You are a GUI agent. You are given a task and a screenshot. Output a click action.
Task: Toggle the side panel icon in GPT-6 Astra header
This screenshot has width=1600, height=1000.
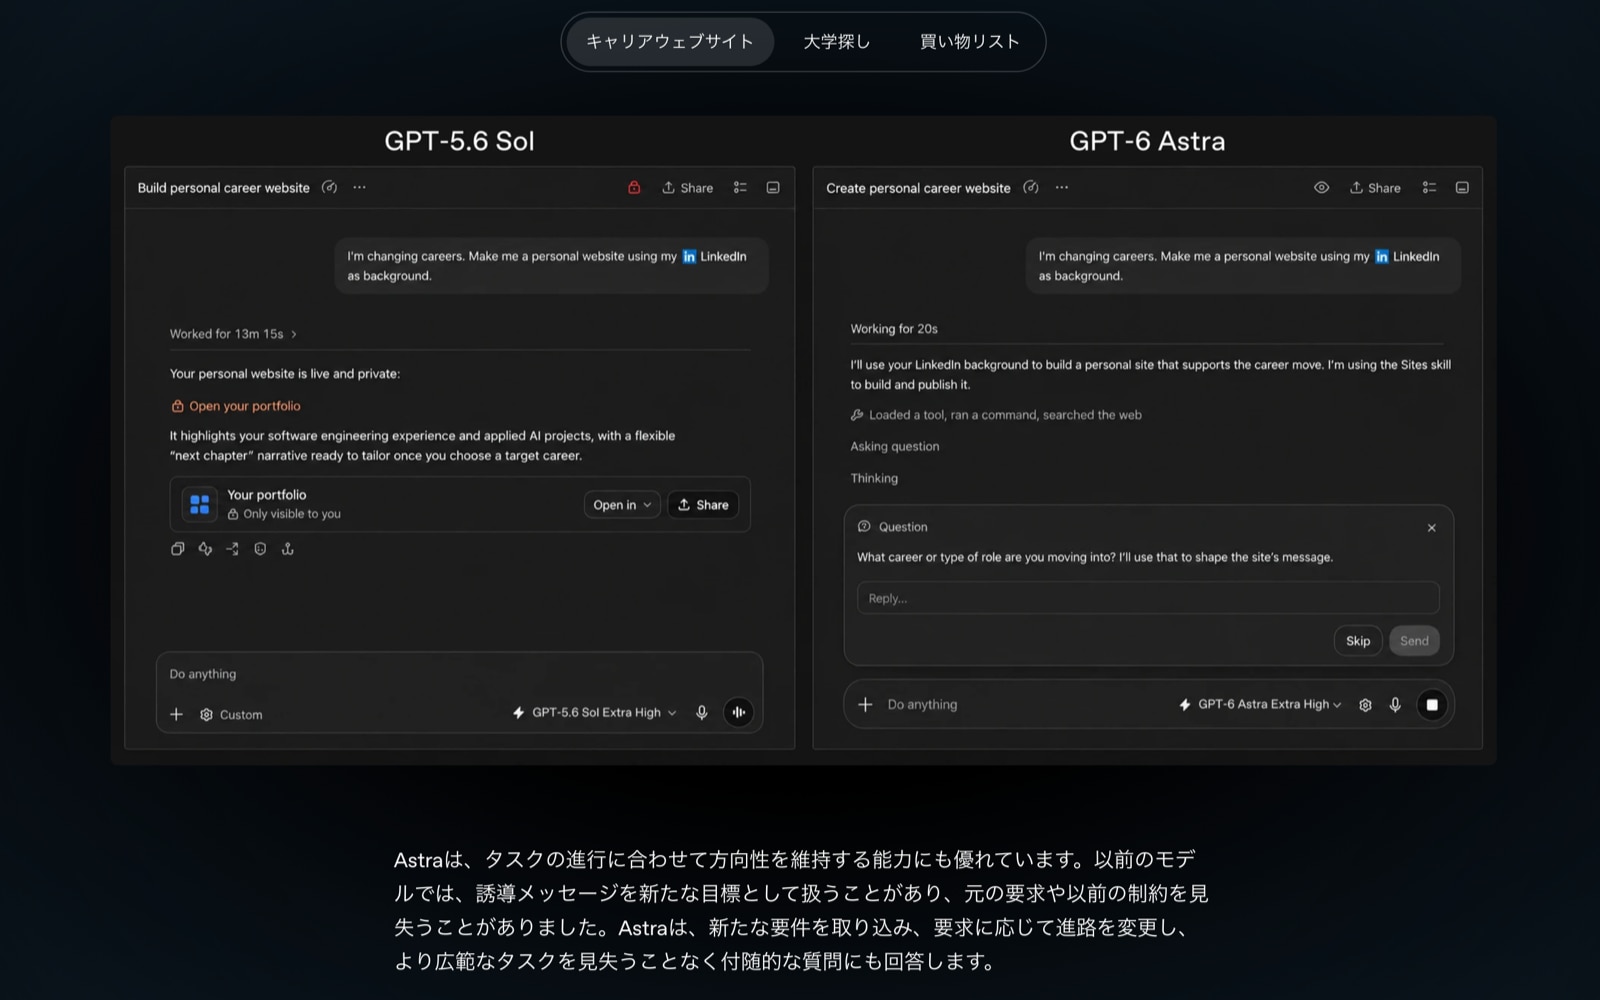click(x=1462, y=187)
